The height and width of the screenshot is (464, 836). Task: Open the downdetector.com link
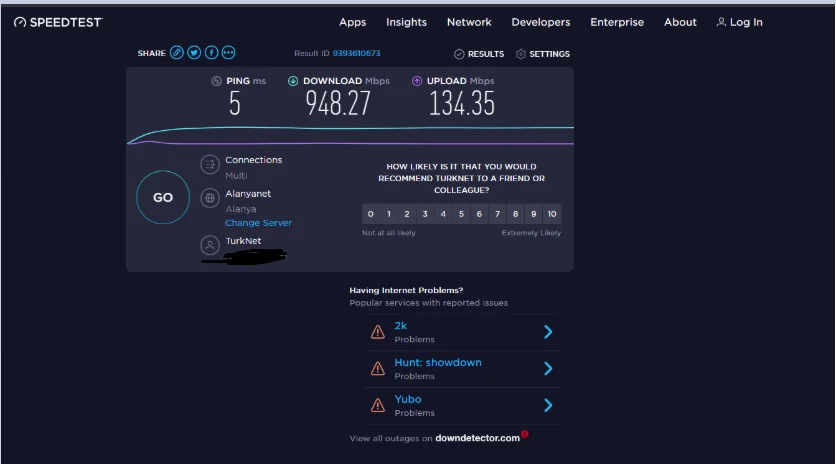pos(478,438)
